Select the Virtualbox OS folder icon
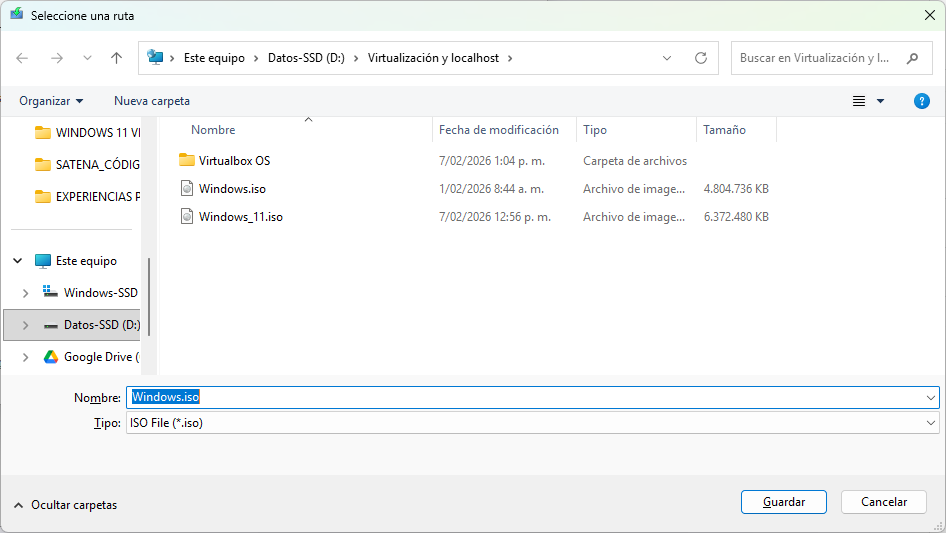 coord(186,160)
